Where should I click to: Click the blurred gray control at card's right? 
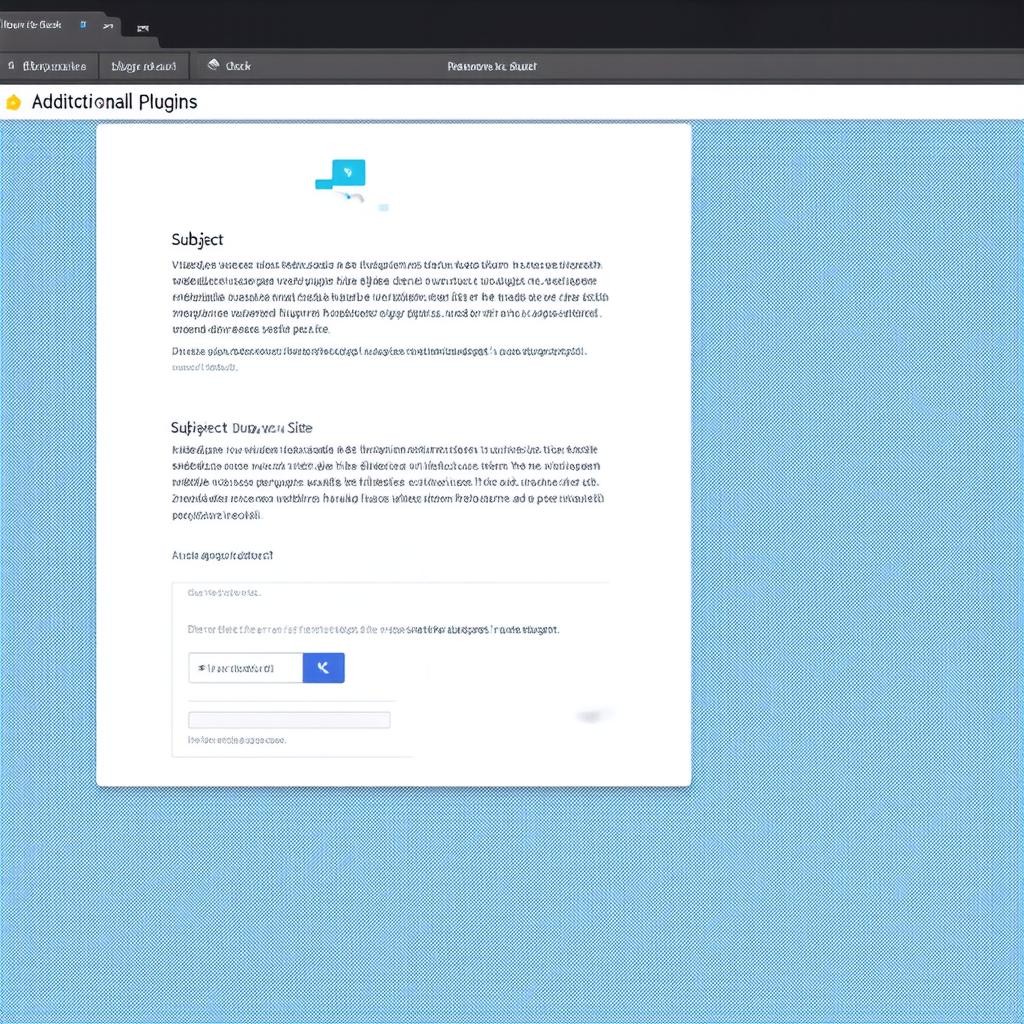[593, 716]
